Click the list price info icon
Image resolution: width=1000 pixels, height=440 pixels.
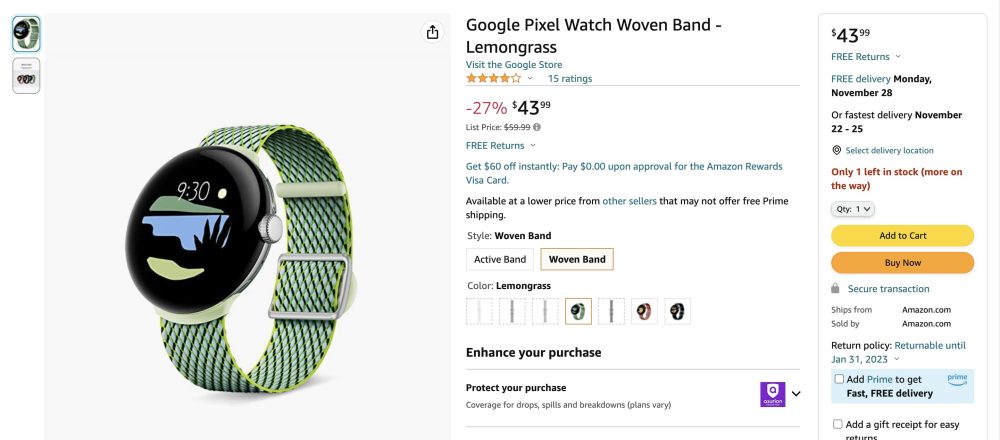537,127
